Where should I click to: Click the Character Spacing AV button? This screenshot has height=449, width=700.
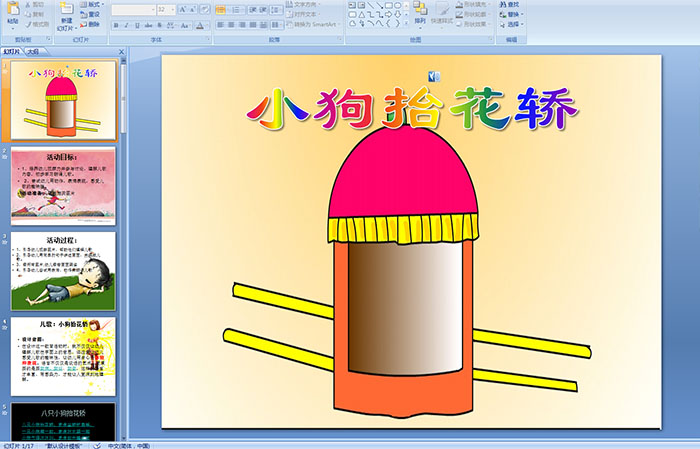(171, 25)
